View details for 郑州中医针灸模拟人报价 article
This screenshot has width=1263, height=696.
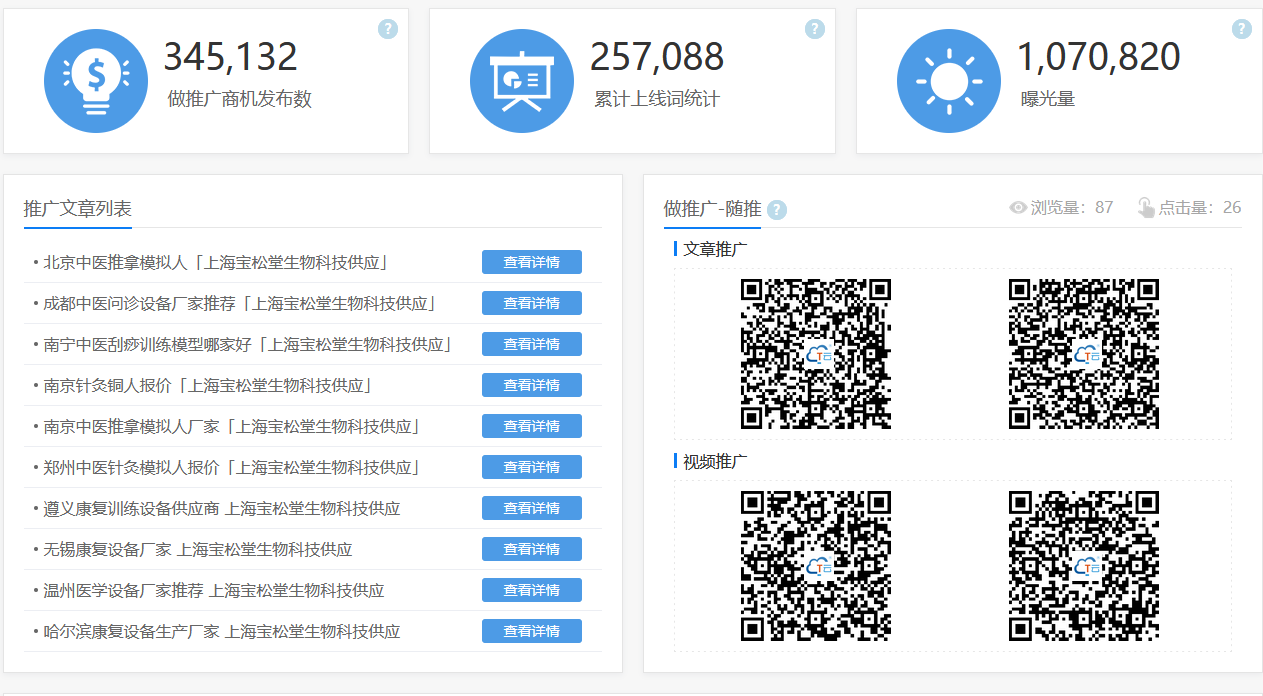[x=532, y=467]
